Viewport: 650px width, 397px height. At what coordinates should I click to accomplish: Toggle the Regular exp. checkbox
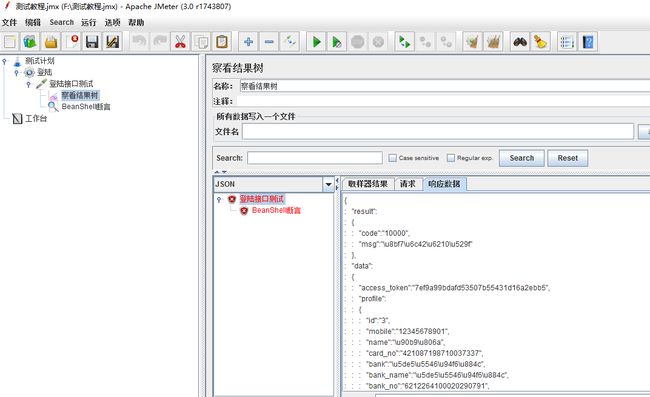[x=451, y=158]
